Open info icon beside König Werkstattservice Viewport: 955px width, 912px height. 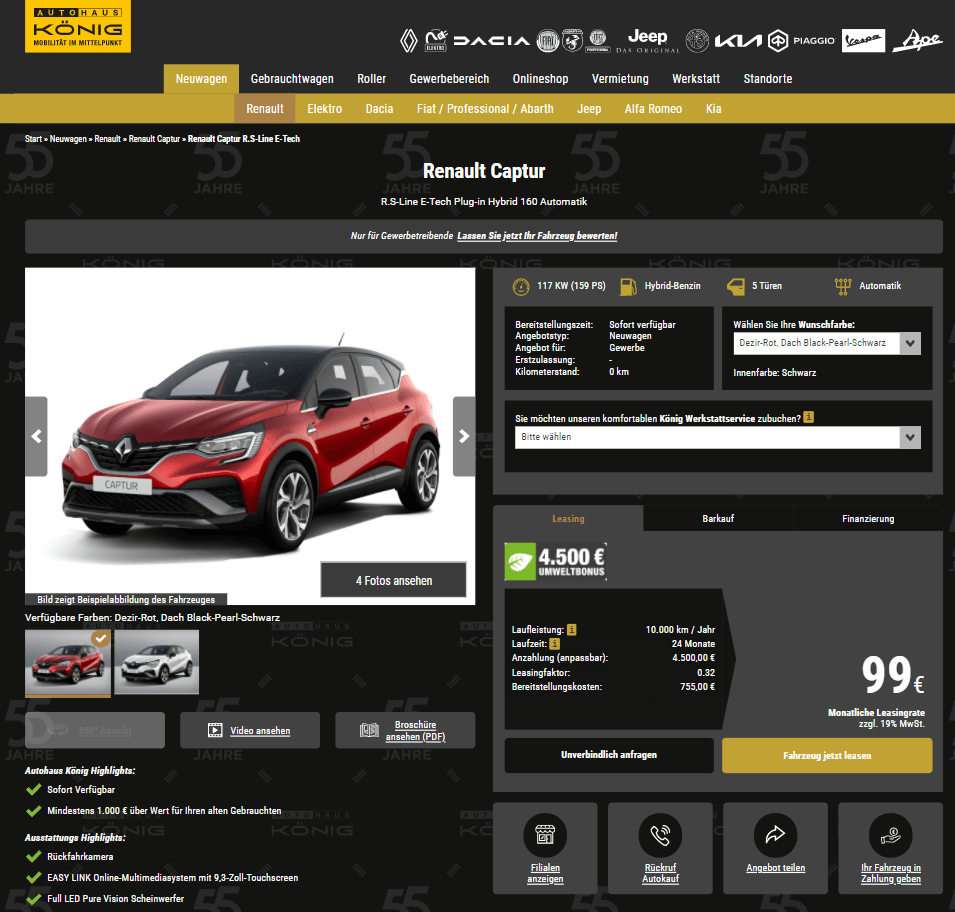tap(809, 417)
